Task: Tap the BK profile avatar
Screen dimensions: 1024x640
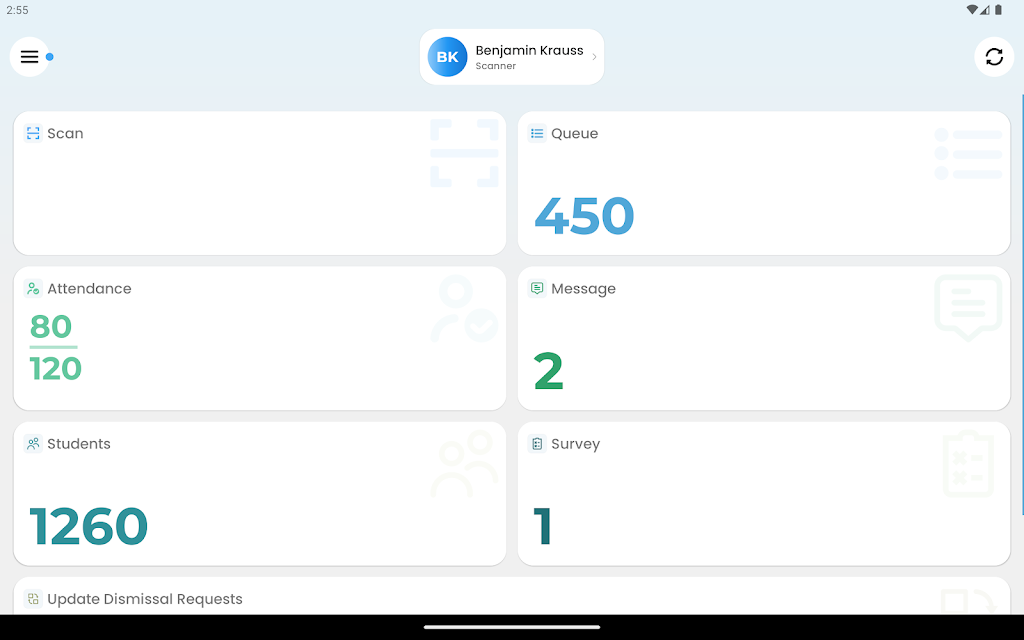Action: [x=447, y=57]
